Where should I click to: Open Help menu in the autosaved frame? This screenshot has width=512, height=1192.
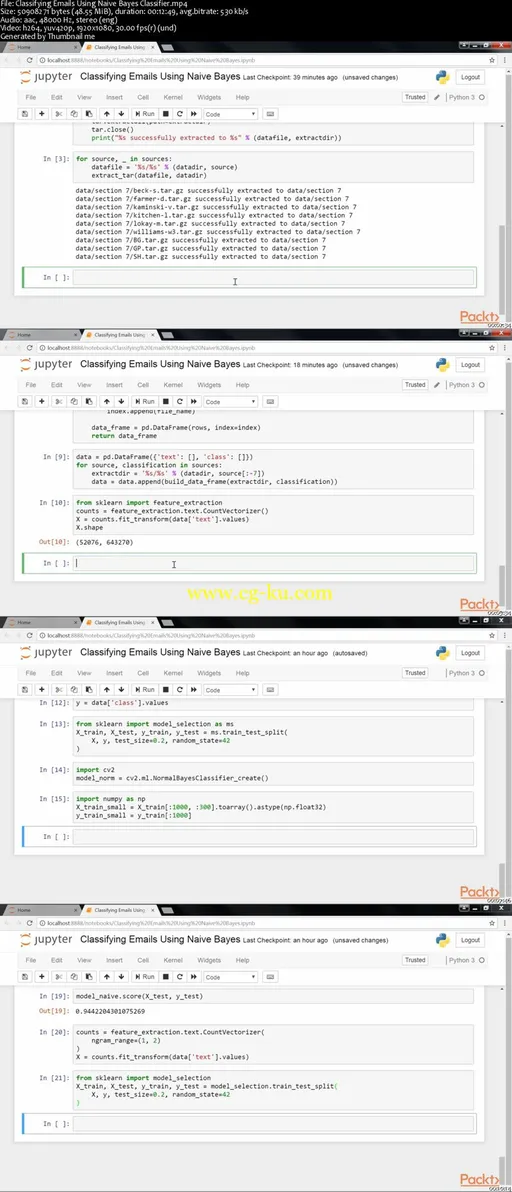pos(242,673)
